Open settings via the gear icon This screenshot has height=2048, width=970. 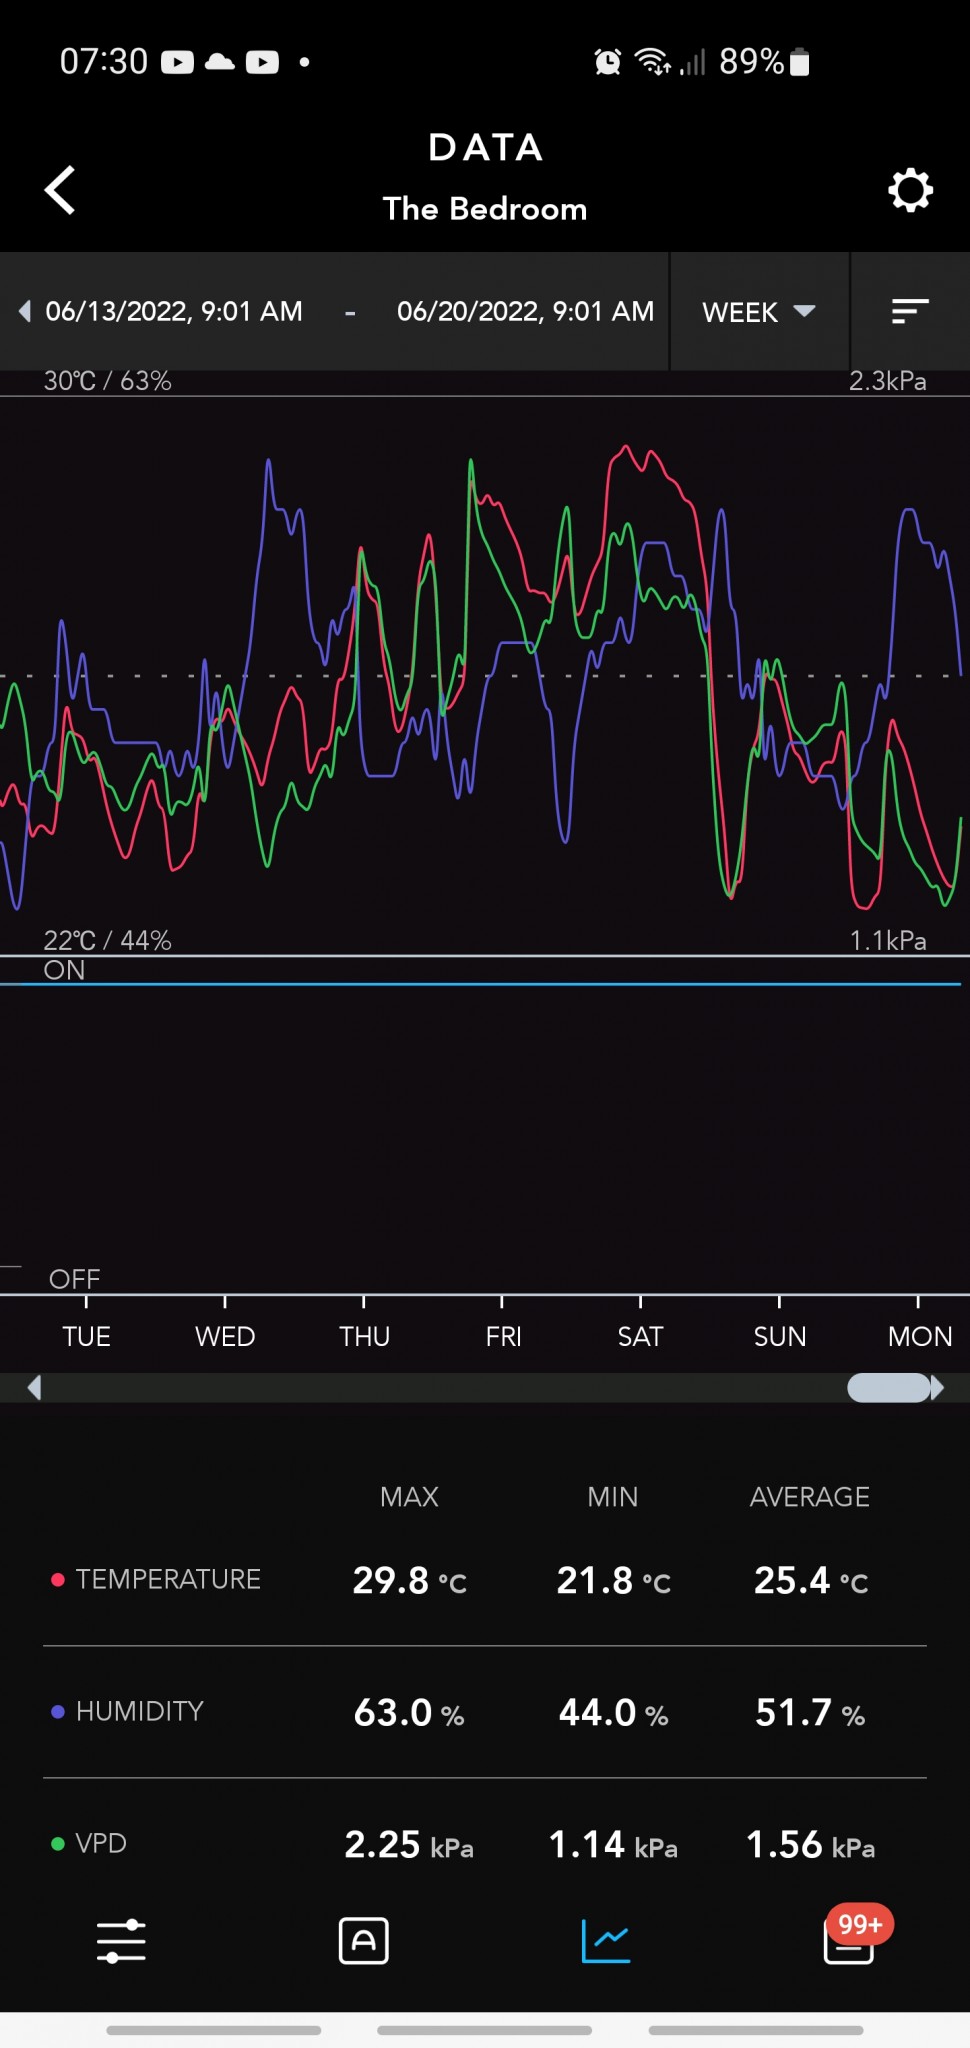(909, 190)
